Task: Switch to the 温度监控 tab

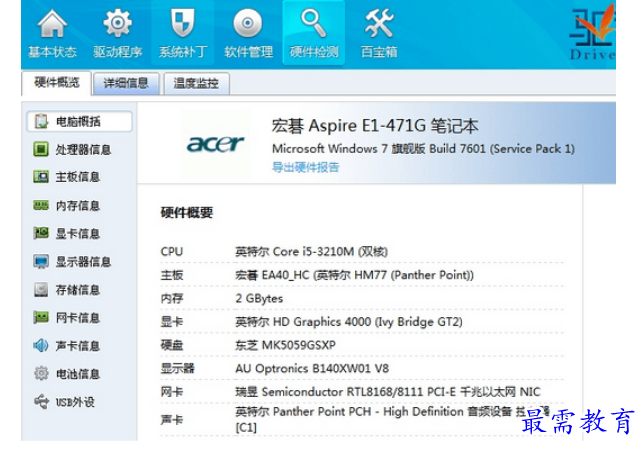Action: pyautogui.click(x=196, y=84)
